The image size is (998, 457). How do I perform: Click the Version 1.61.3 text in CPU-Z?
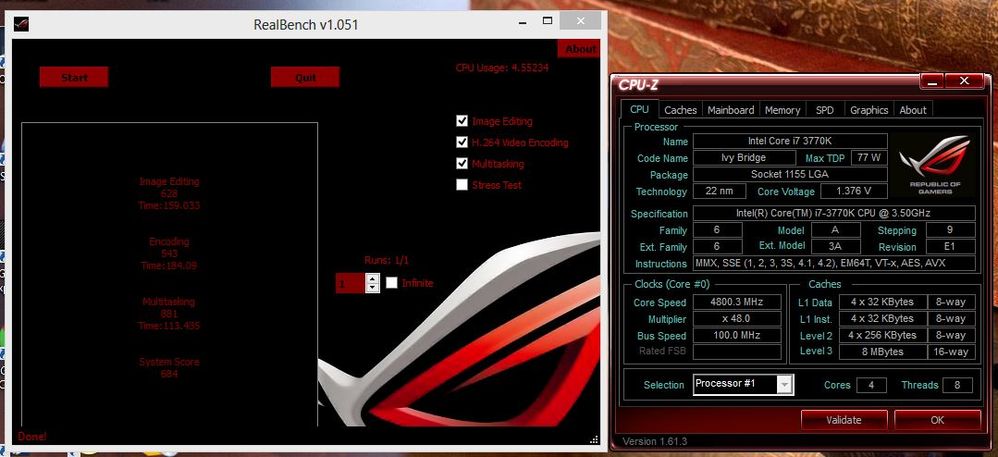coord(654,442)
